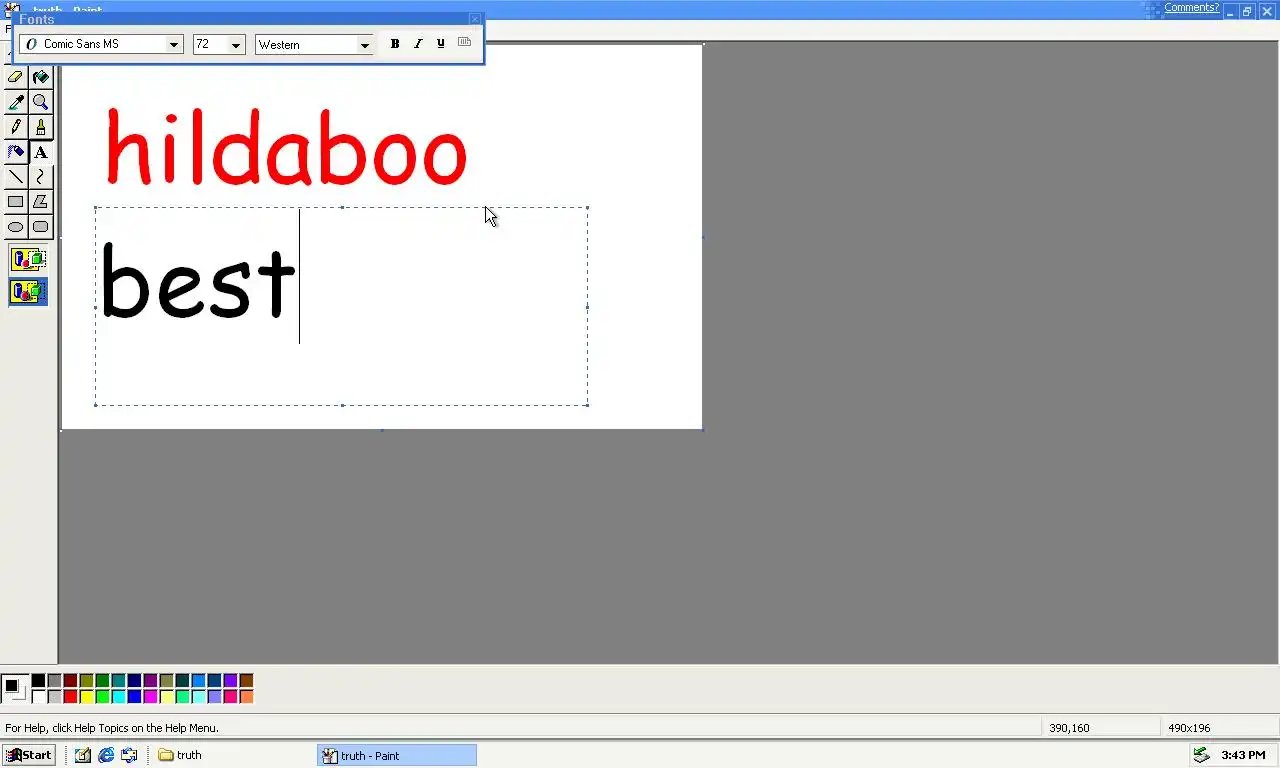The image size is (1280, 768).
Task: Click the Paint application title bar icon
Action: 12,9
